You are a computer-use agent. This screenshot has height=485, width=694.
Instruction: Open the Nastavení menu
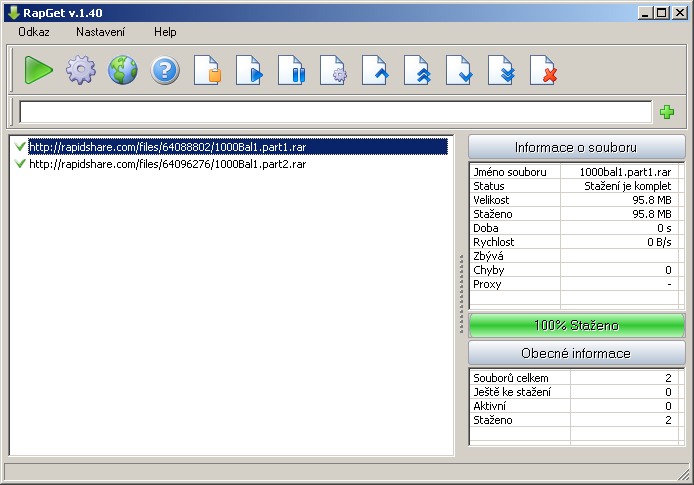[x=100, y=32]
